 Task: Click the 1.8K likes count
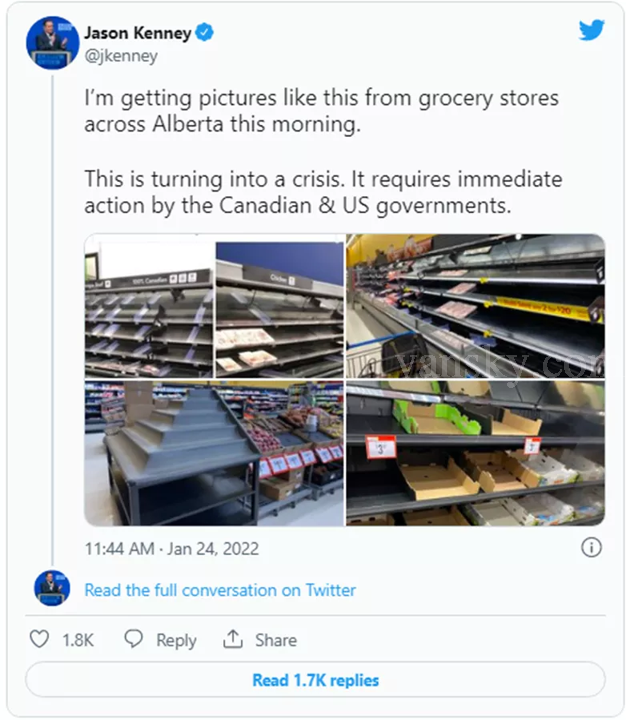78,641
